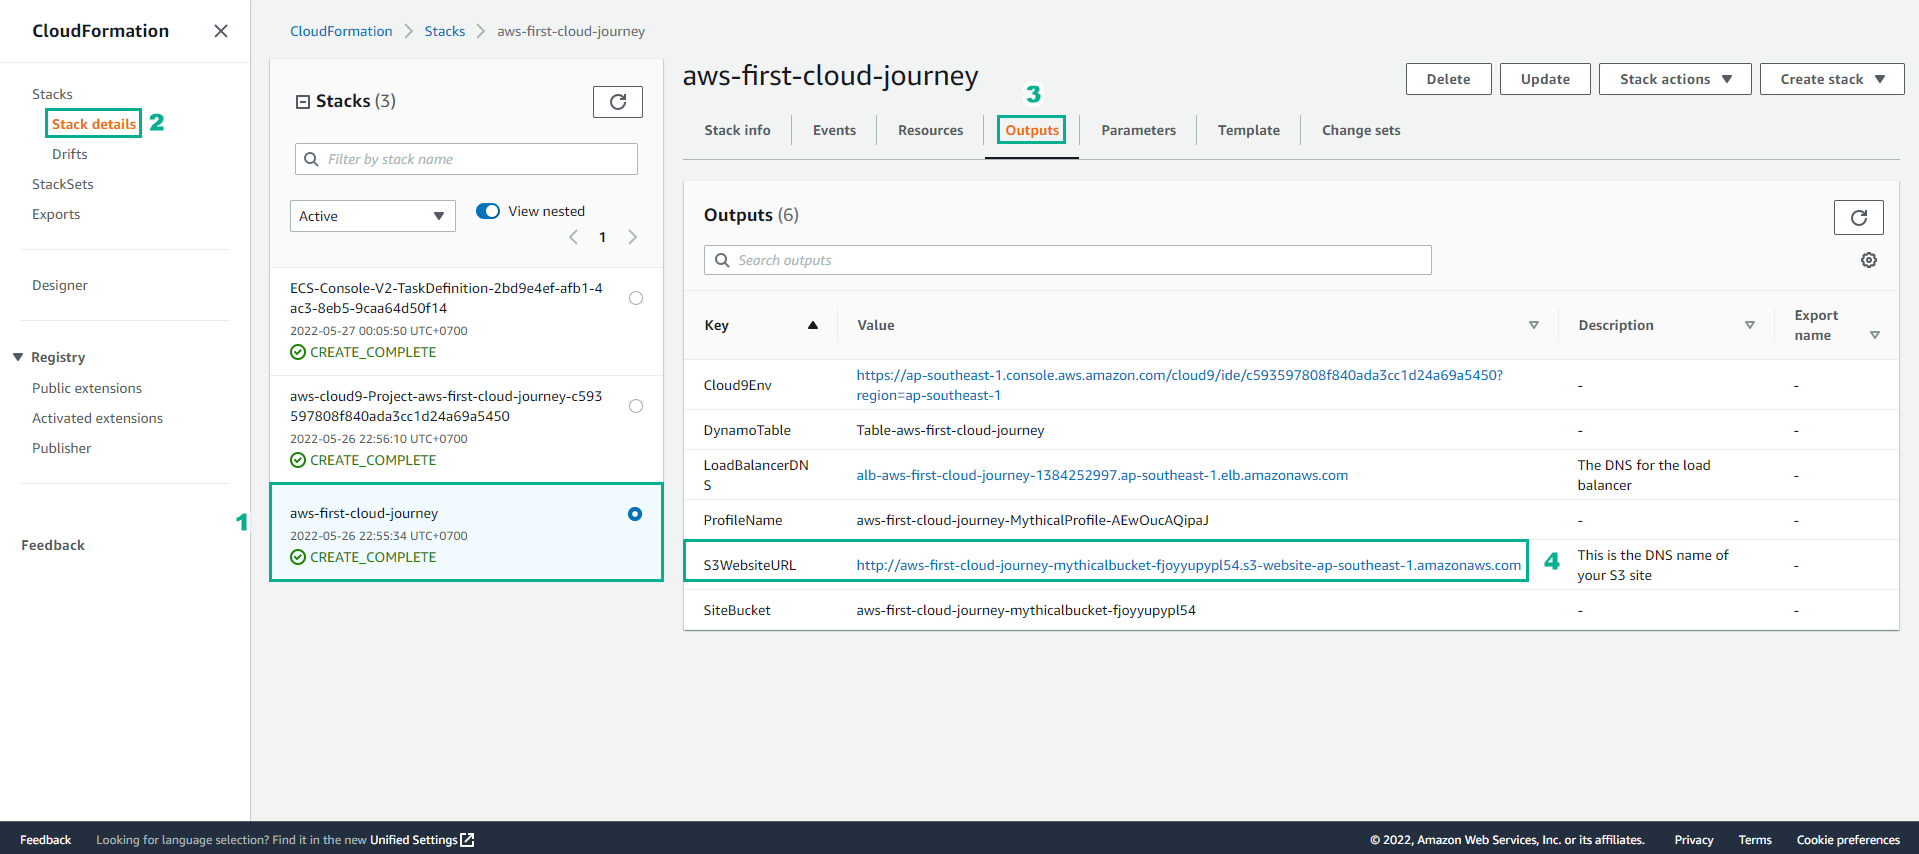The height and width of the screenshot is (854, 1919).
Task: Open Activated extensions in Registry
Action: click(x=97, y=418)
